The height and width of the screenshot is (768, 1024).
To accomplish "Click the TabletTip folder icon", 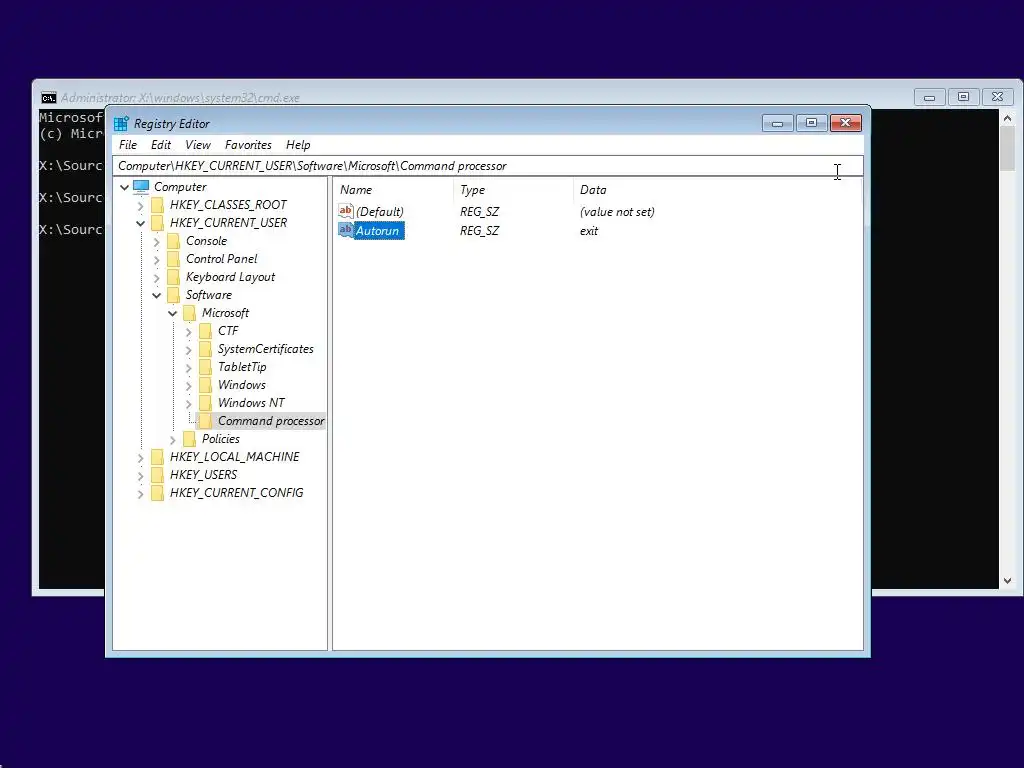I will pos(206,366).
